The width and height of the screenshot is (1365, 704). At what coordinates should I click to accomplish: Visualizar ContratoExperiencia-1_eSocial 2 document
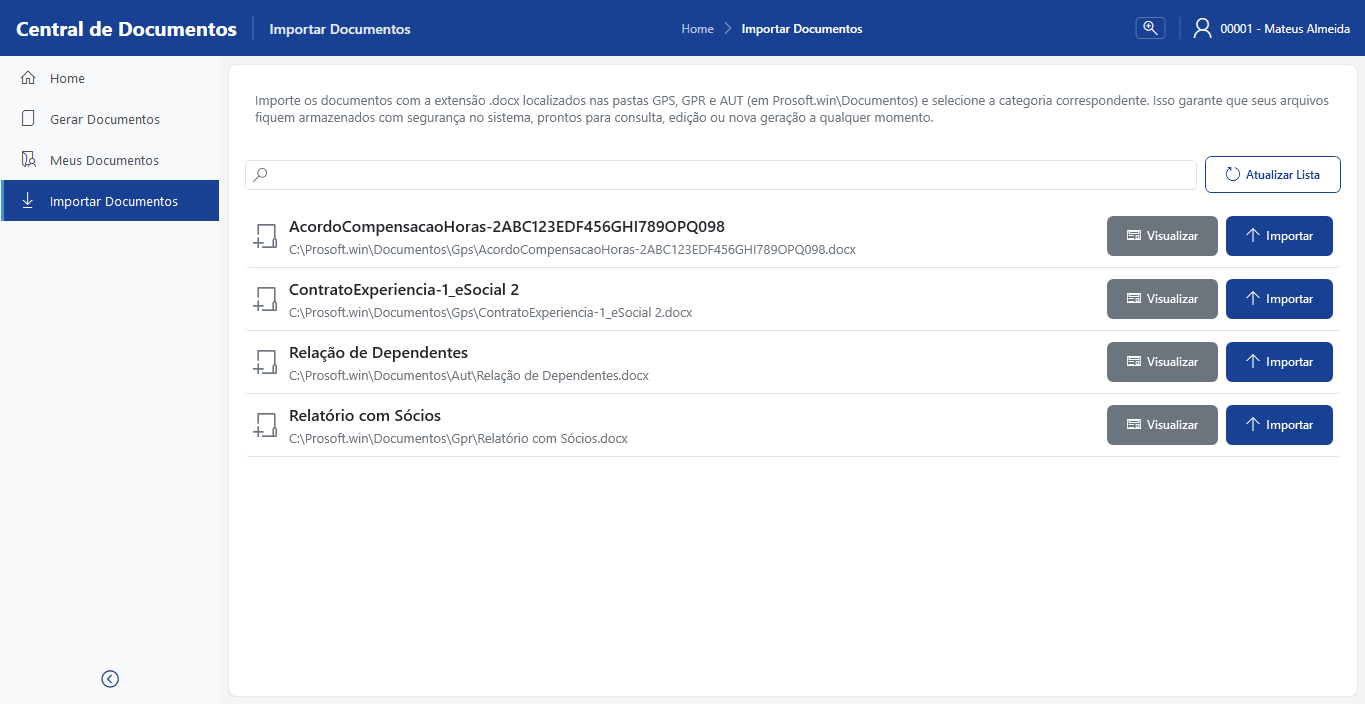[x=1162, y=299]
